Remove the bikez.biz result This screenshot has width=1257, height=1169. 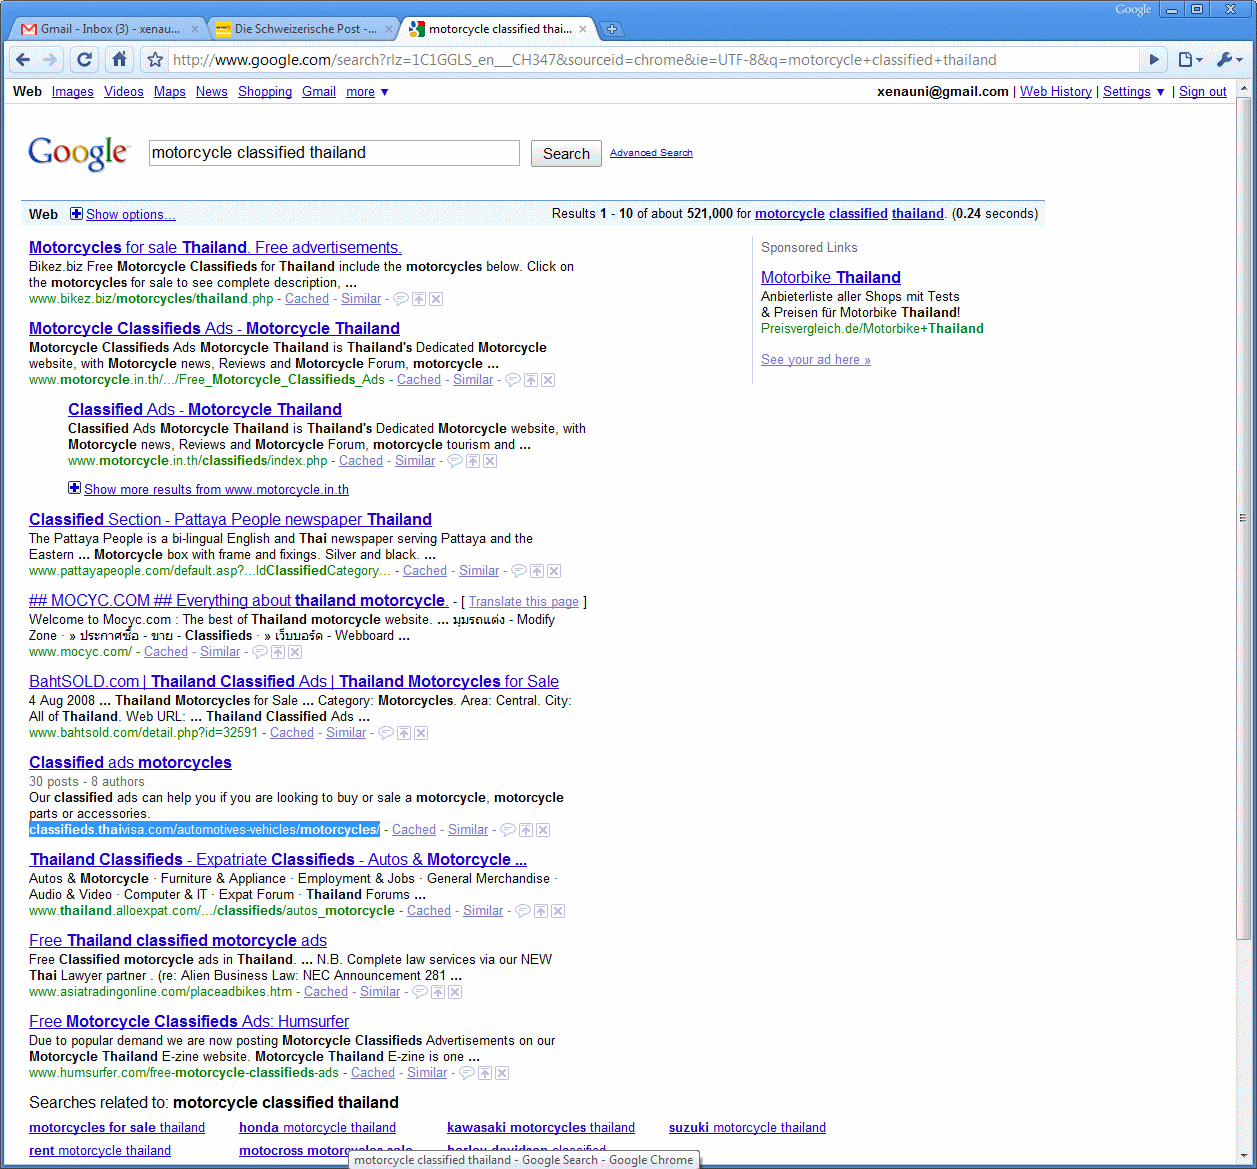click(x=436, y=299)
